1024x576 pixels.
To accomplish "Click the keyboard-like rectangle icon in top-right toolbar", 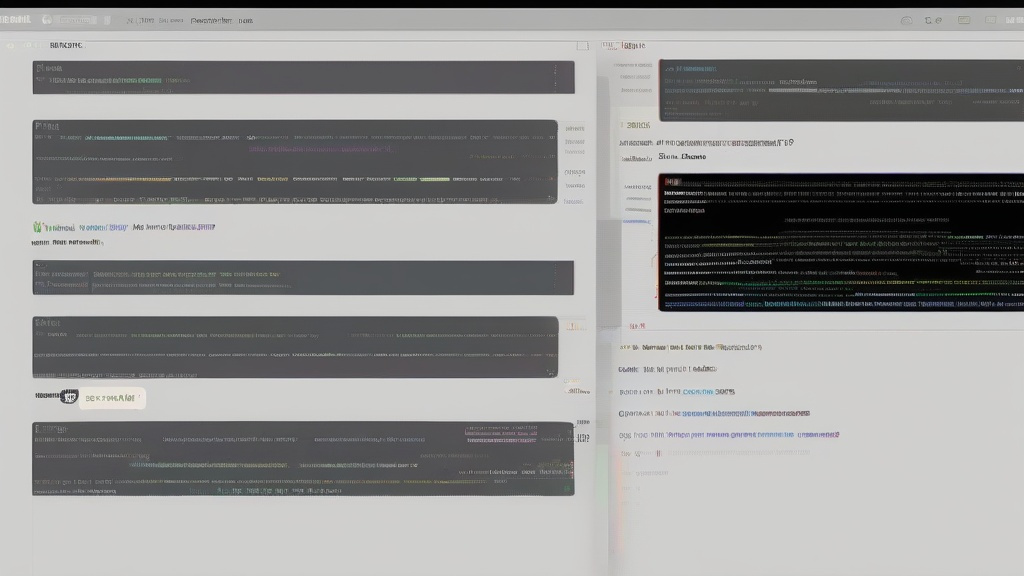I will pos(964,20).
